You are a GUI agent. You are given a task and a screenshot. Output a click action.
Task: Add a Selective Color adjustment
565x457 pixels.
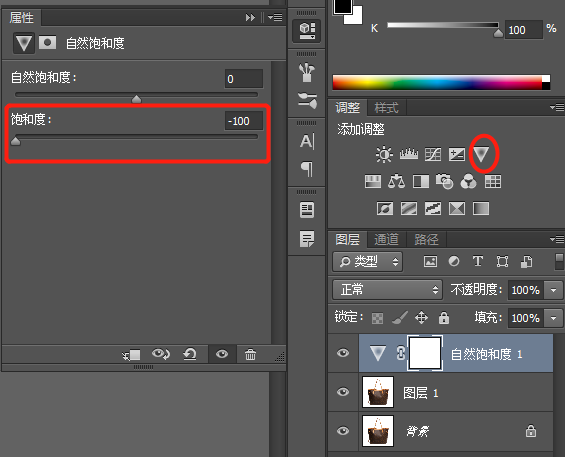(x=457, y=208)
